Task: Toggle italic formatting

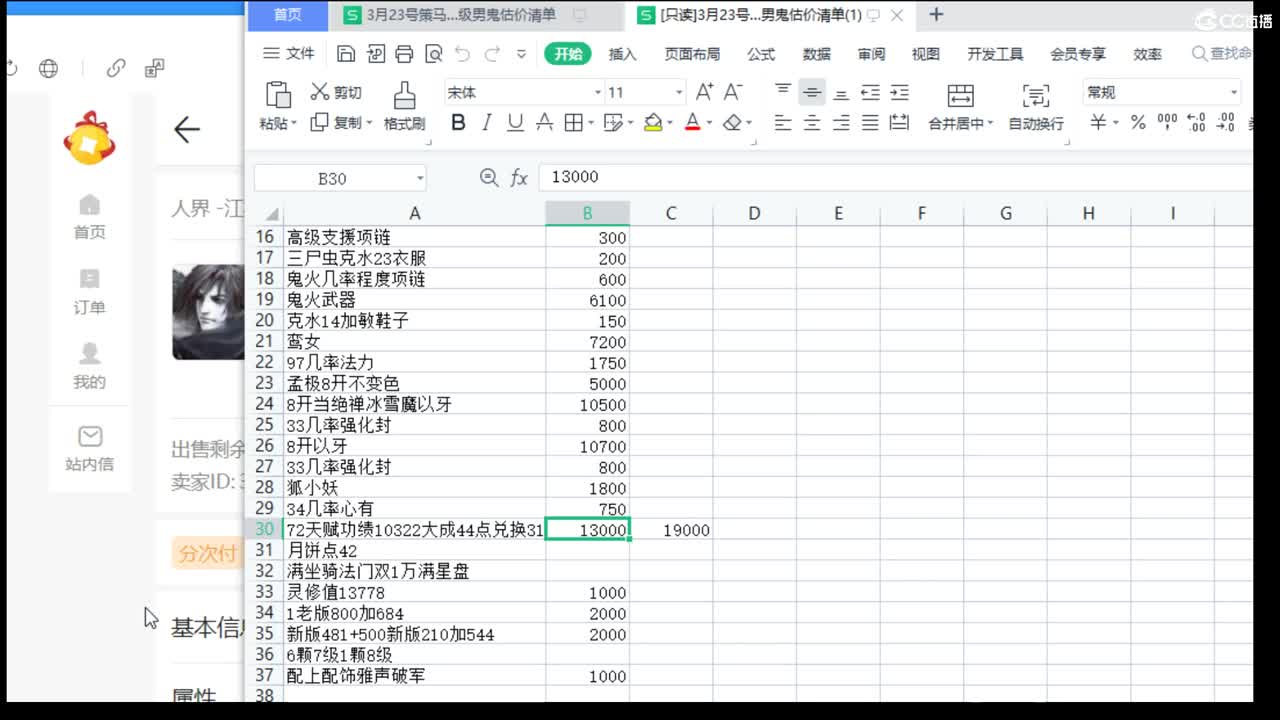Action: tap(487, 123)
